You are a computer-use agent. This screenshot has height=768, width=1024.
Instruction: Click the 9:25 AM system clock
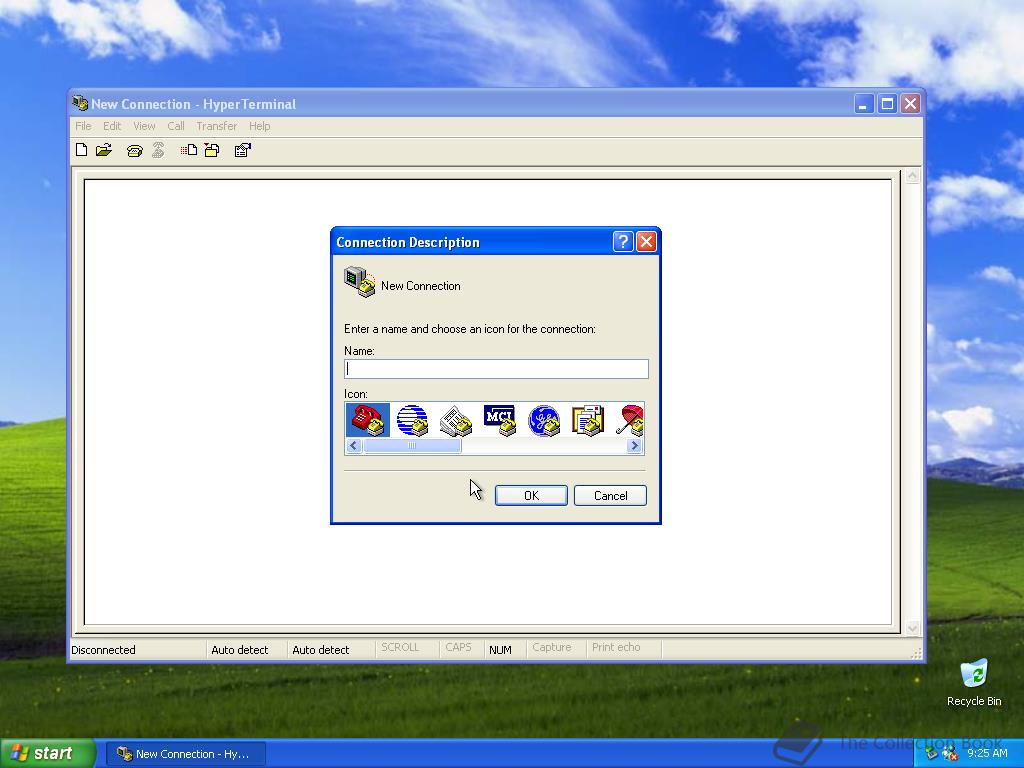click(x=987, y=753)
